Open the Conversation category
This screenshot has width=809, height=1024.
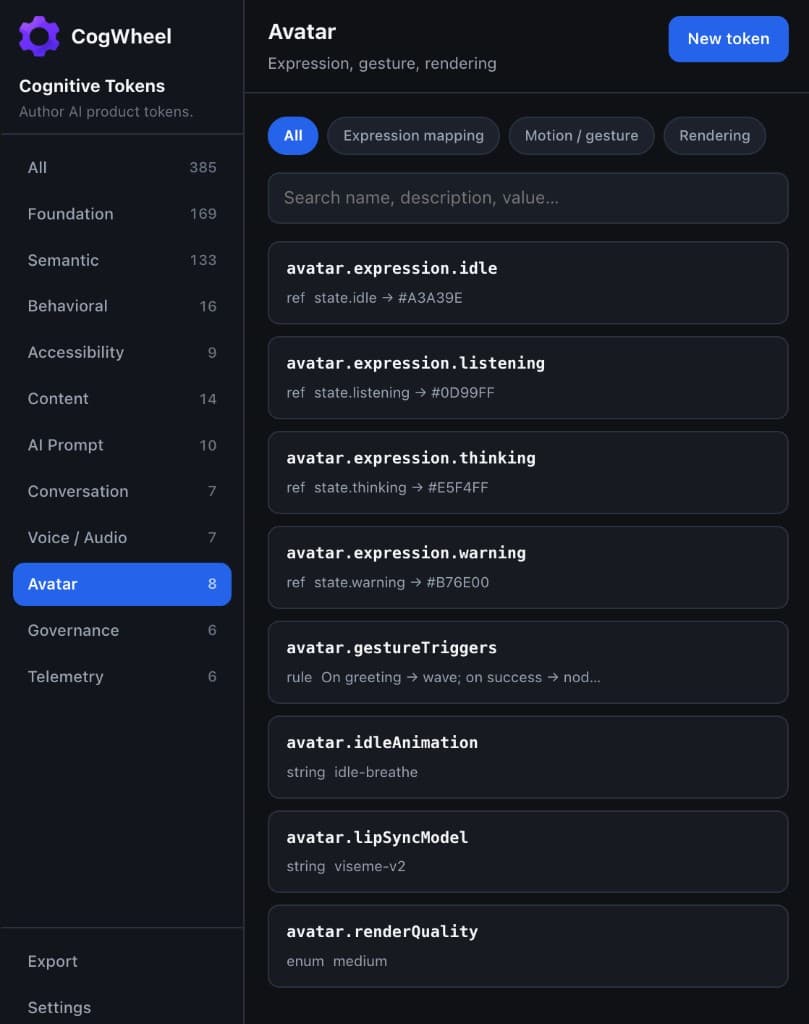click(122, 492)
